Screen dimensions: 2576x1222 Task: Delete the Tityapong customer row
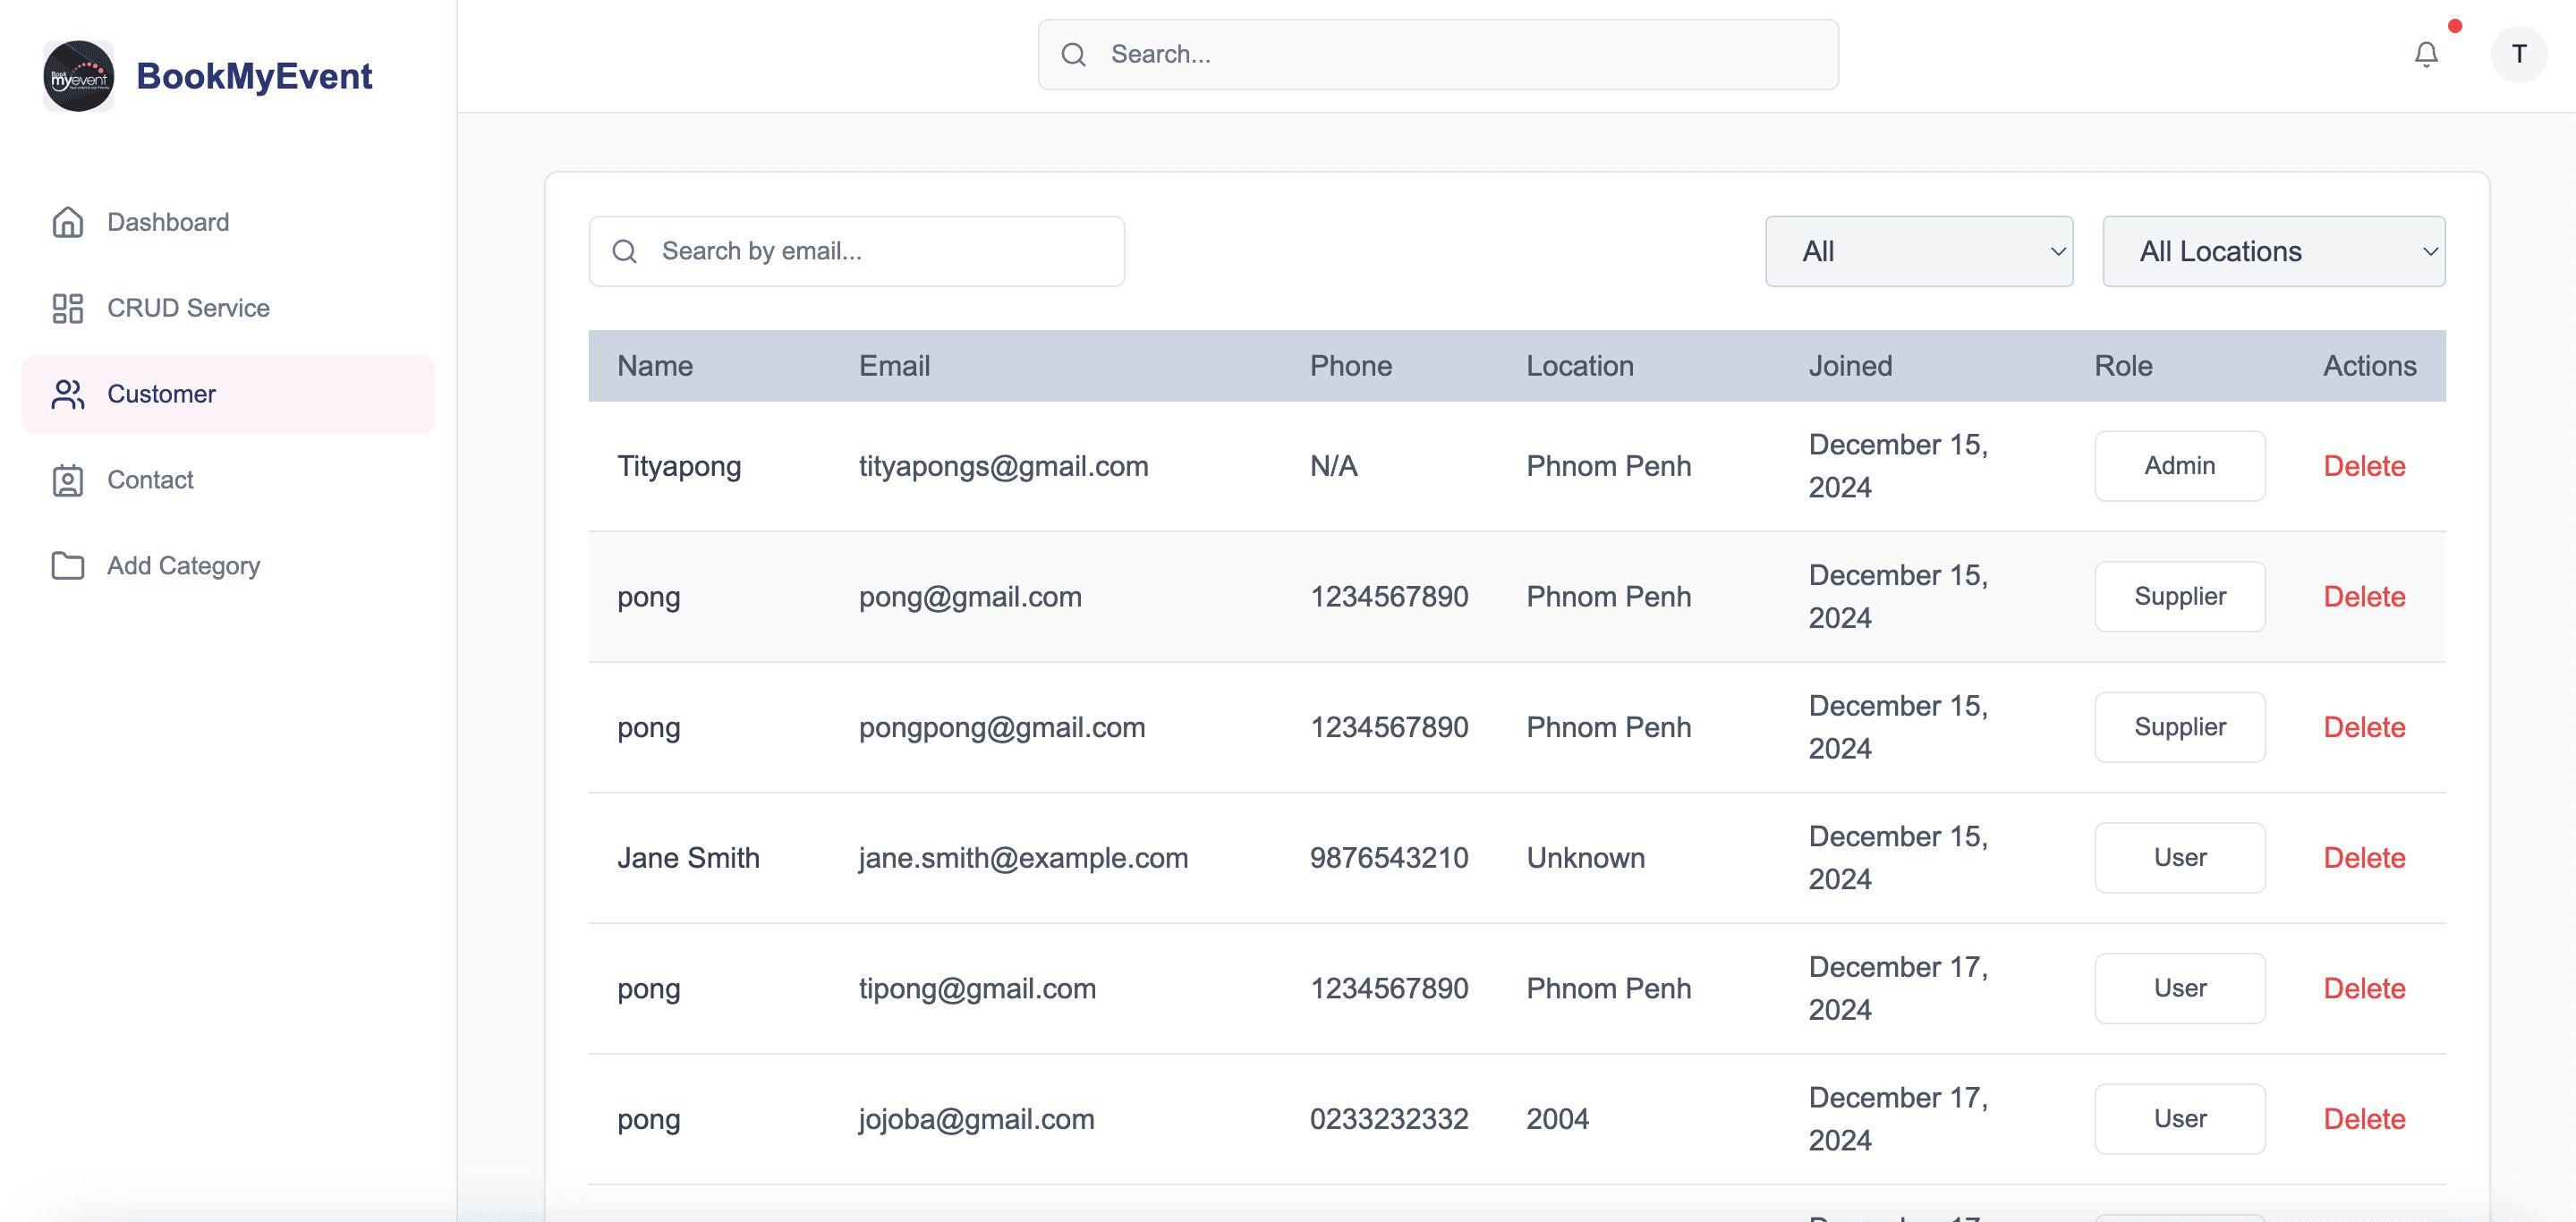point(2363,466)
